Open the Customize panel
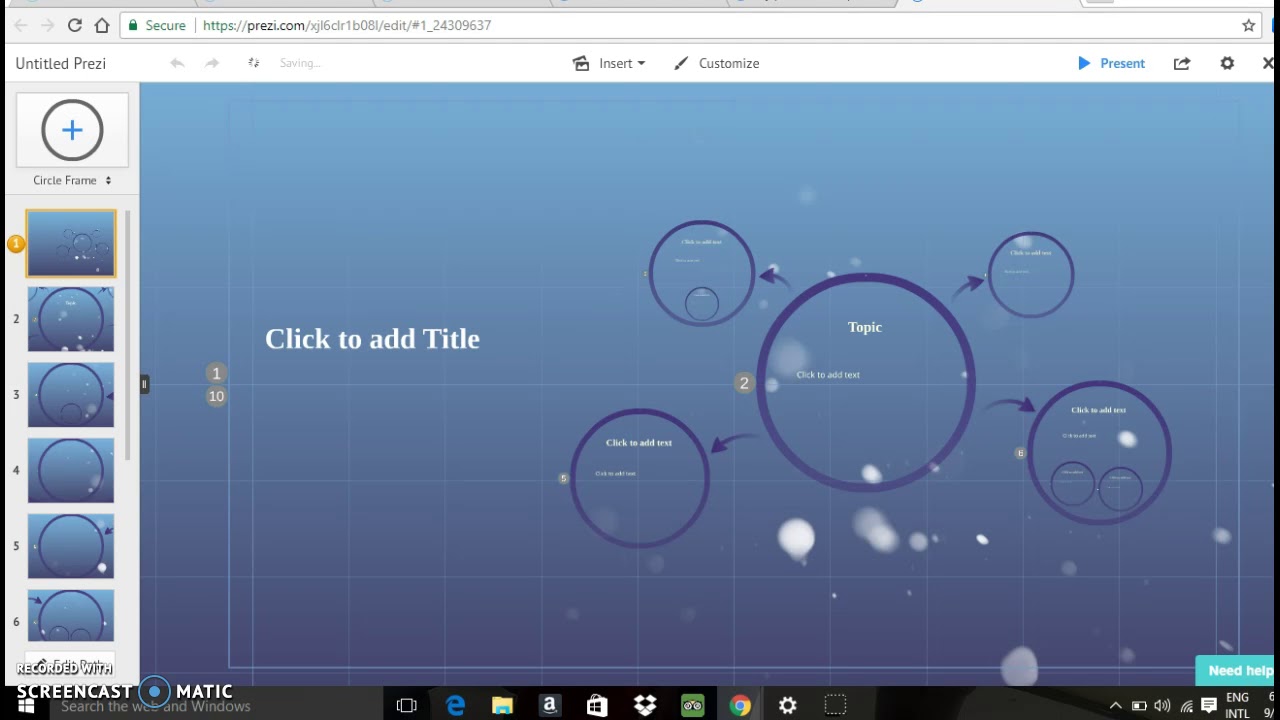This screenshot has width=1280, height=720. 717,63
